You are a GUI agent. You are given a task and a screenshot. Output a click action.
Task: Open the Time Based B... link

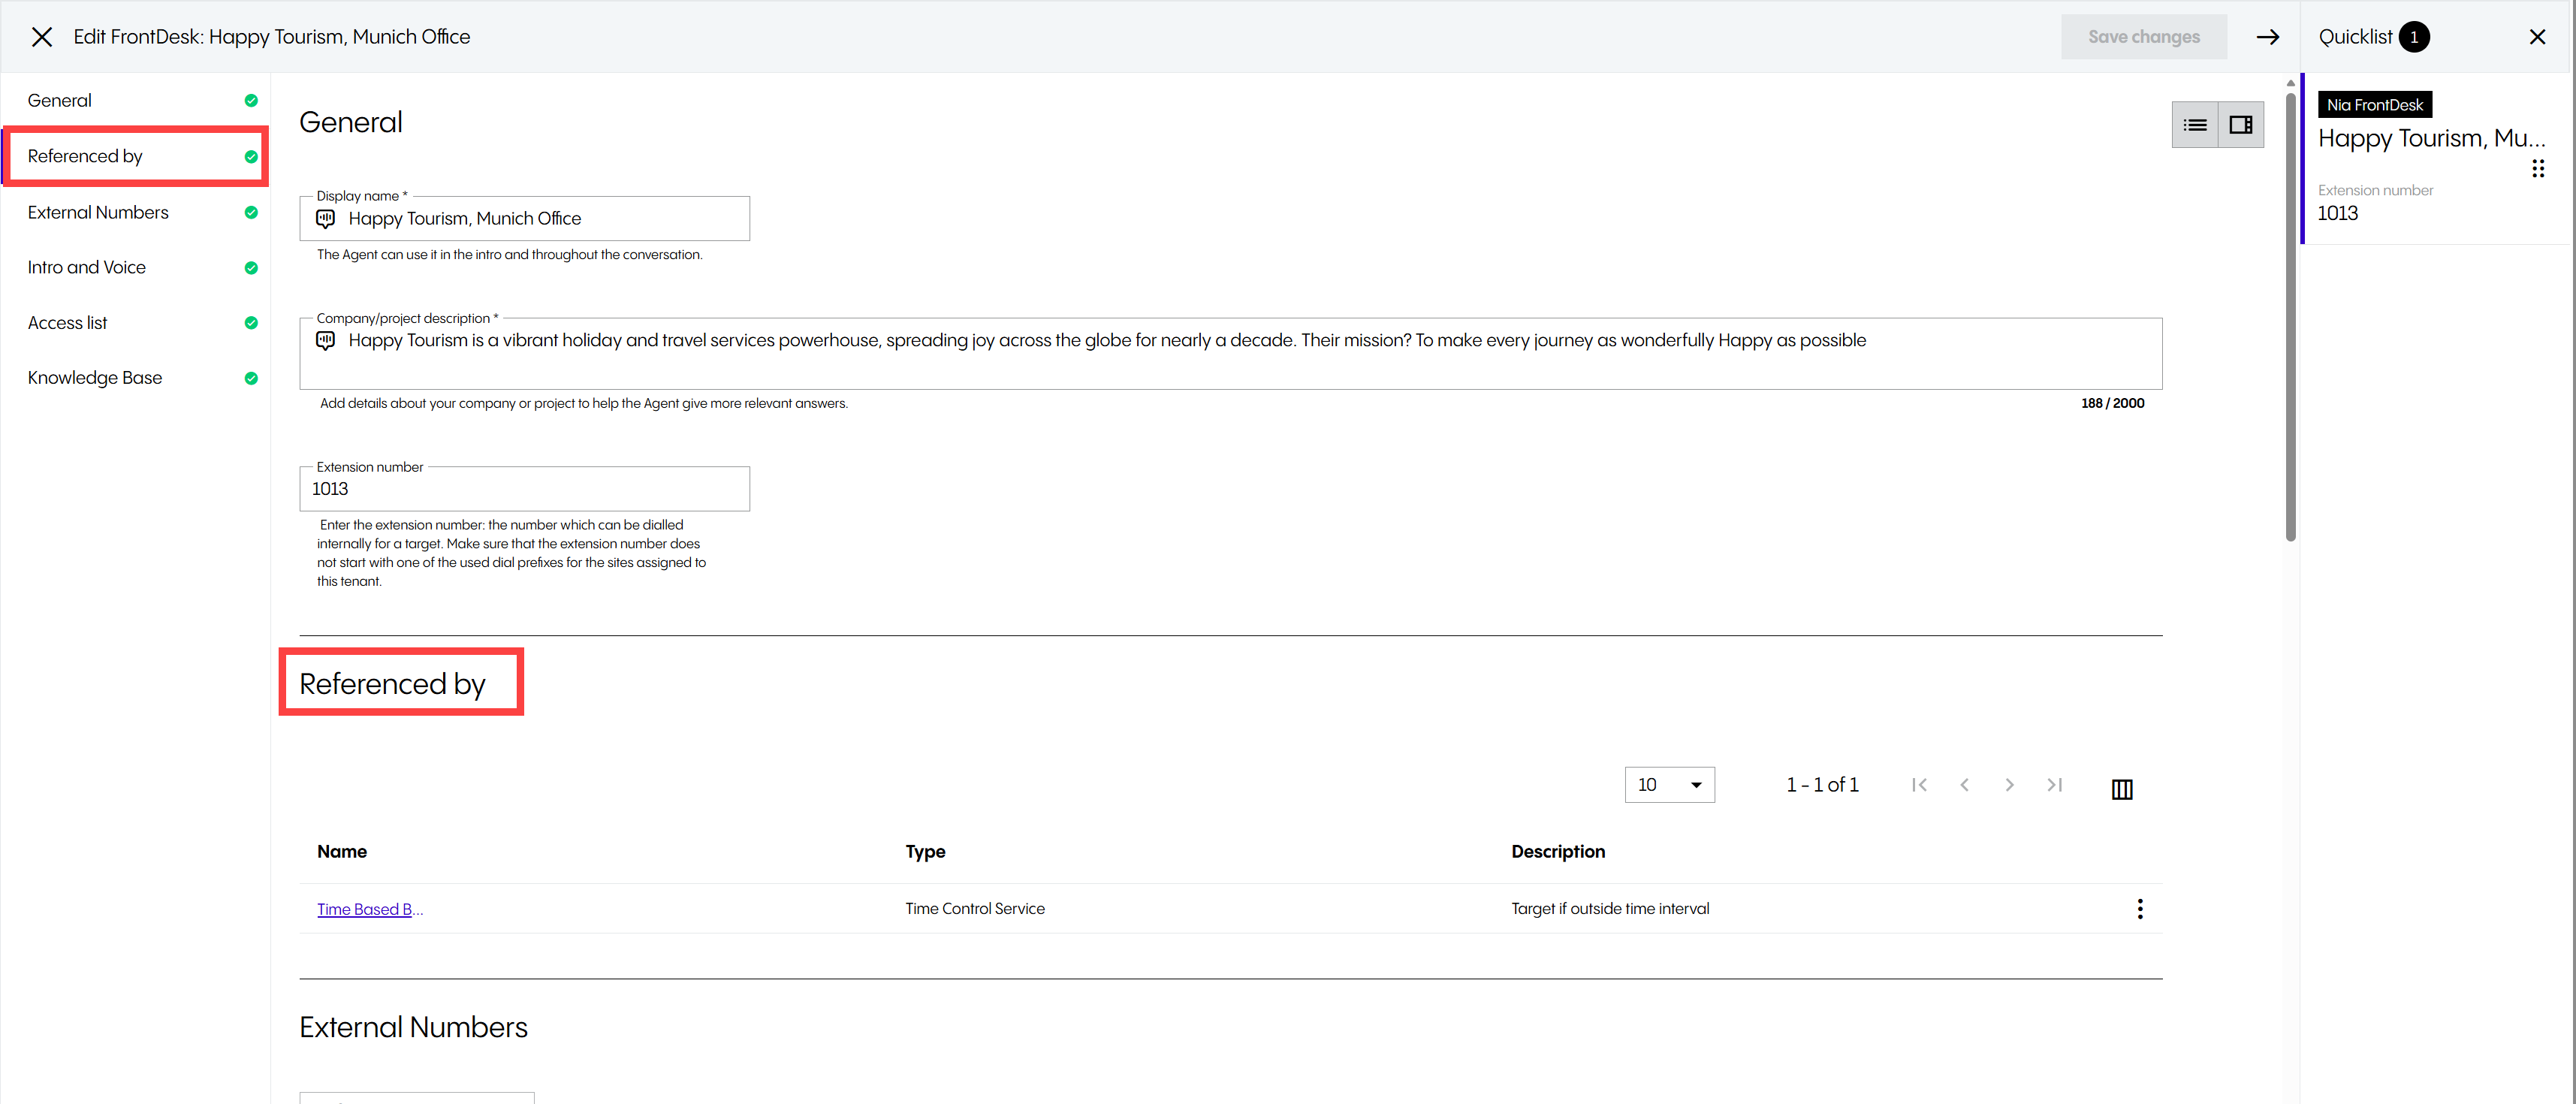pos(370,909)
